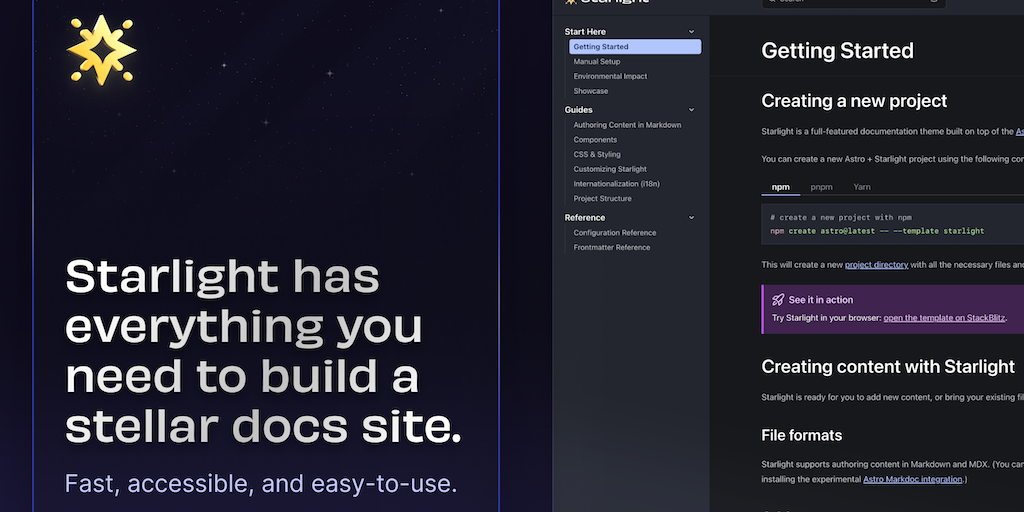Click the Start Here section heading

(585, 31)
